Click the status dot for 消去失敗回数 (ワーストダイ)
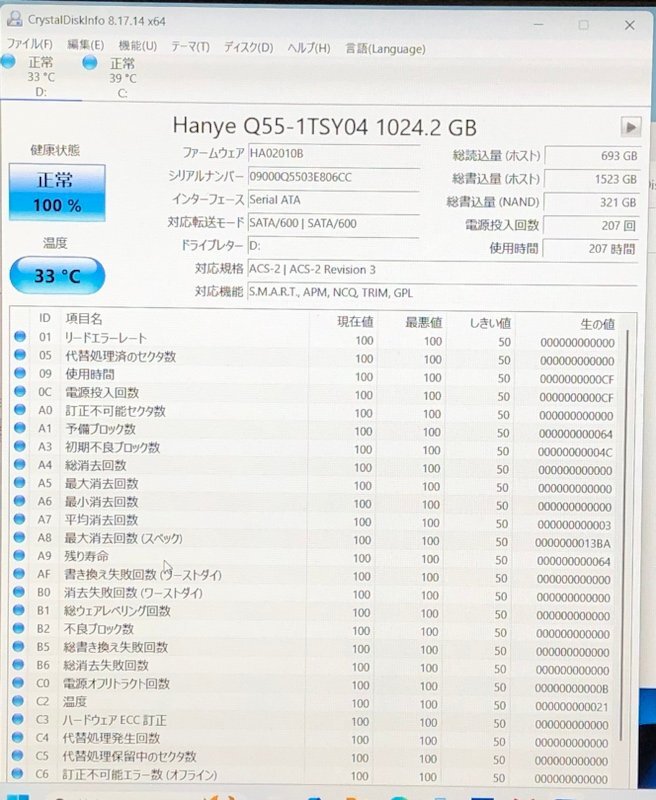The height and width of the screenshot is (800, 656). (x=18, y=591)
